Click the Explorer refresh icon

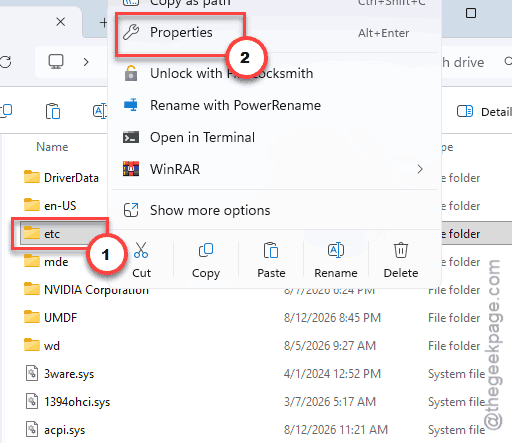5,62
